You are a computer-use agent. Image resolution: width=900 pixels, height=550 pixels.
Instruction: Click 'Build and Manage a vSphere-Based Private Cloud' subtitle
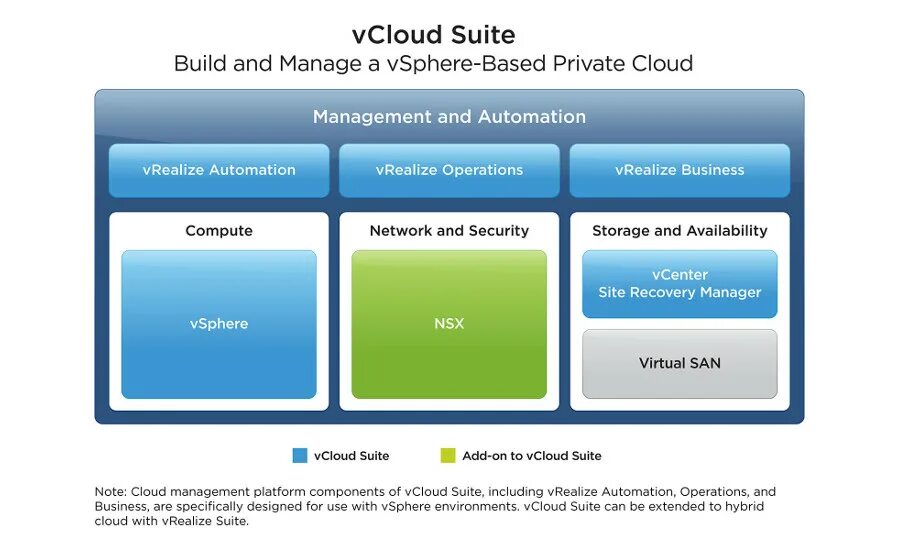pos(433,63)
